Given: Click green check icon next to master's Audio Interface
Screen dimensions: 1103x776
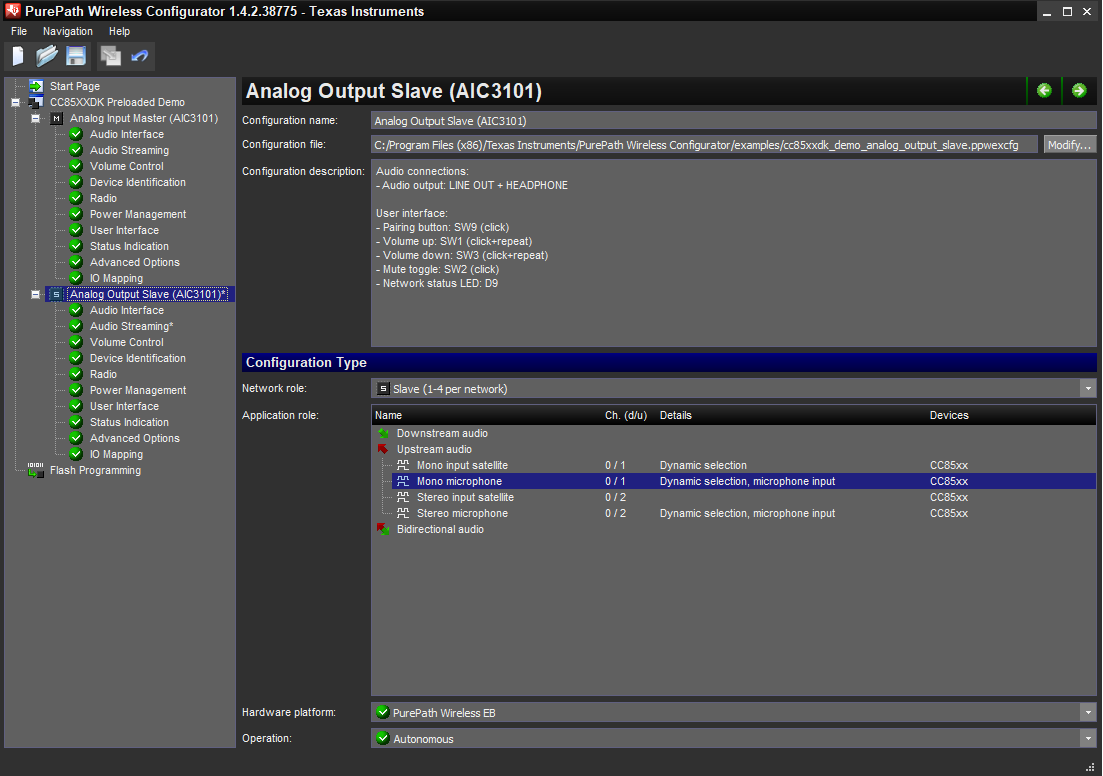Looking at the screenshot, I should click(76, 134).
